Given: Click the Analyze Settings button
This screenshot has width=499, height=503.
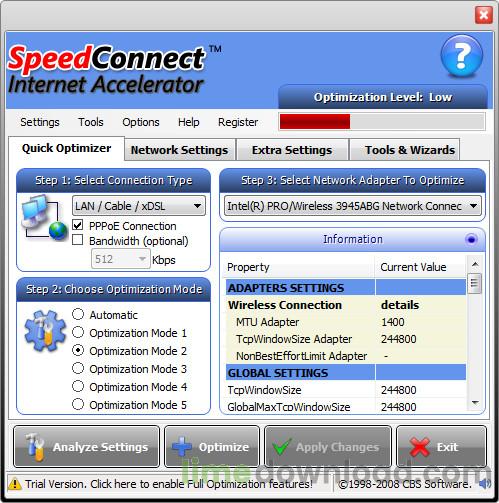Looking at the screenshot, I should coord(86,447).
